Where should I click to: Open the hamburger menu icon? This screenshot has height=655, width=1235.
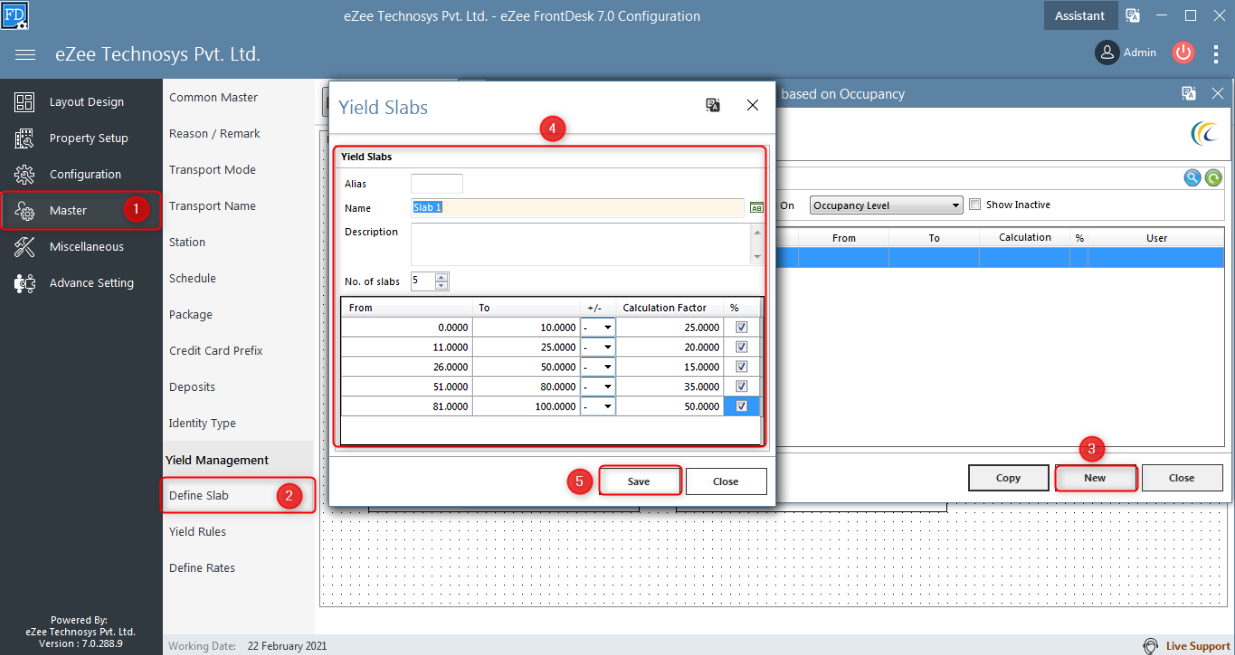[x=26, y=54]
